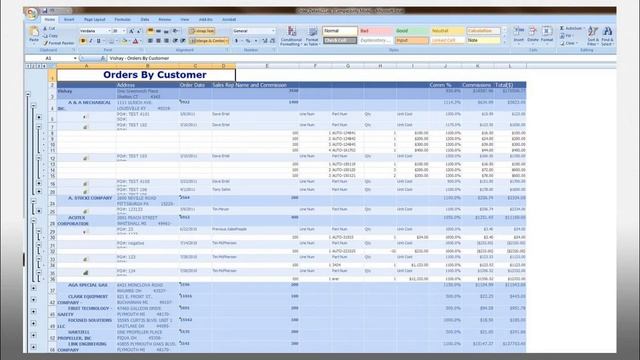Open the Verdana font name dropdown
Viewport: 640px width, 360px height.
click(109, 31)
